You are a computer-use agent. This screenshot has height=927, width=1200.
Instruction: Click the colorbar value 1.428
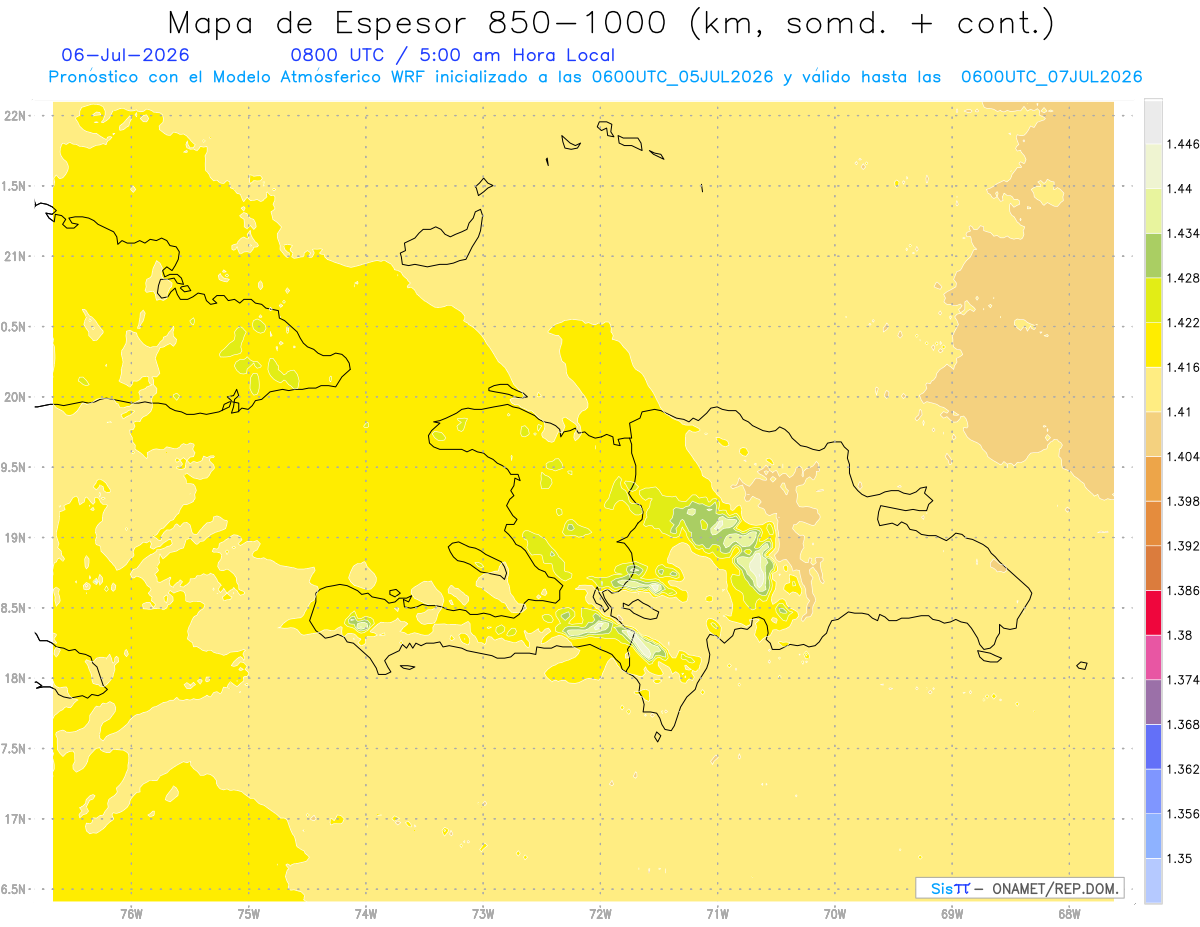coord(1182,278)
